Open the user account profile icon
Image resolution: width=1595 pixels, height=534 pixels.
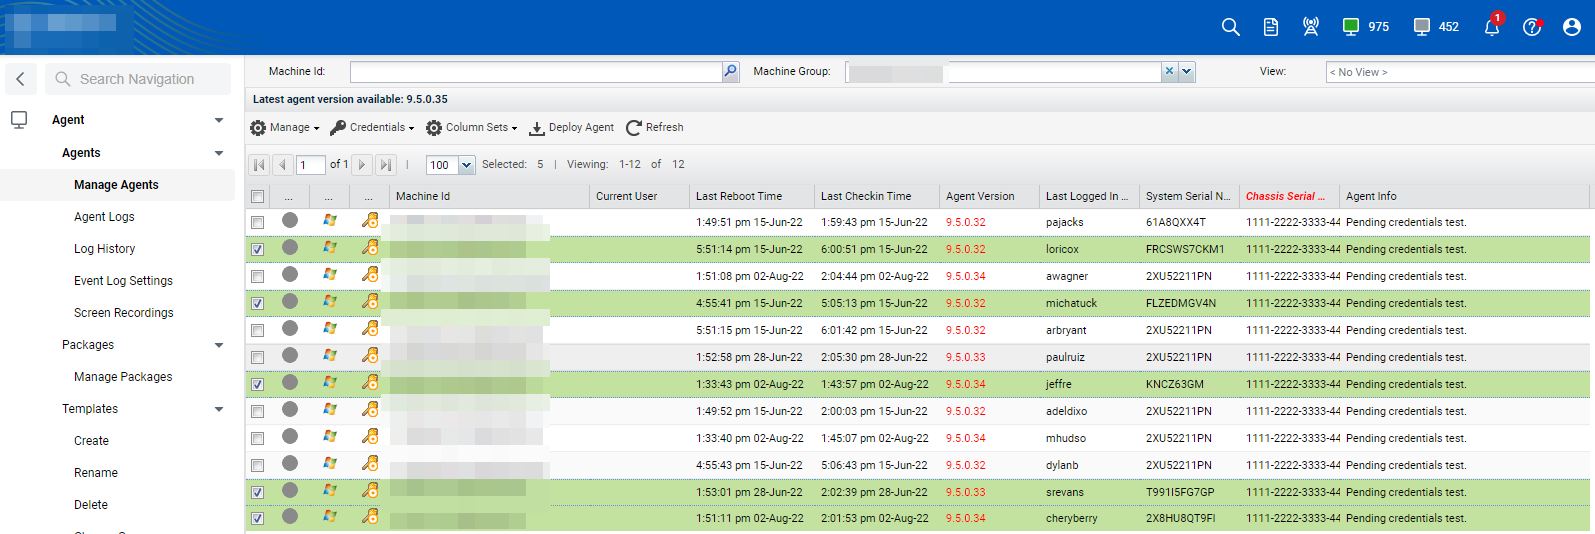1572,27
